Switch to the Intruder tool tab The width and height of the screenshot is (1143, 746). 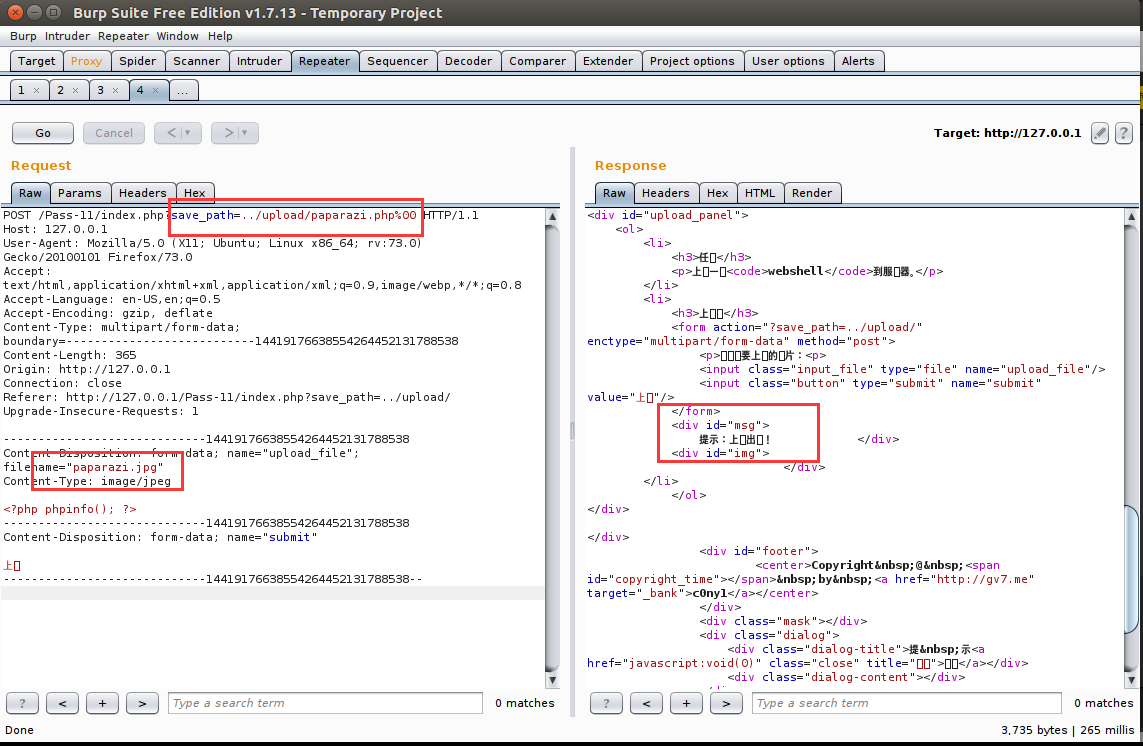[260, 61]
